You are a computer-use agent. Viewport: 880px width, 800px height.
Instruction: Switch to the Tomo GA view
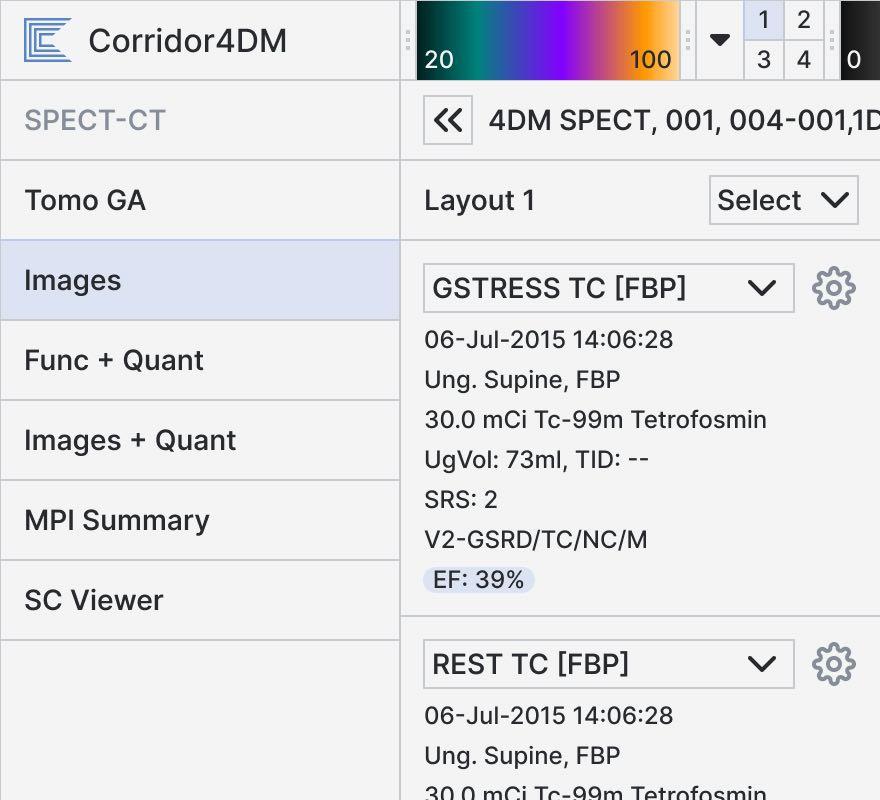click(x=200, y=200)
